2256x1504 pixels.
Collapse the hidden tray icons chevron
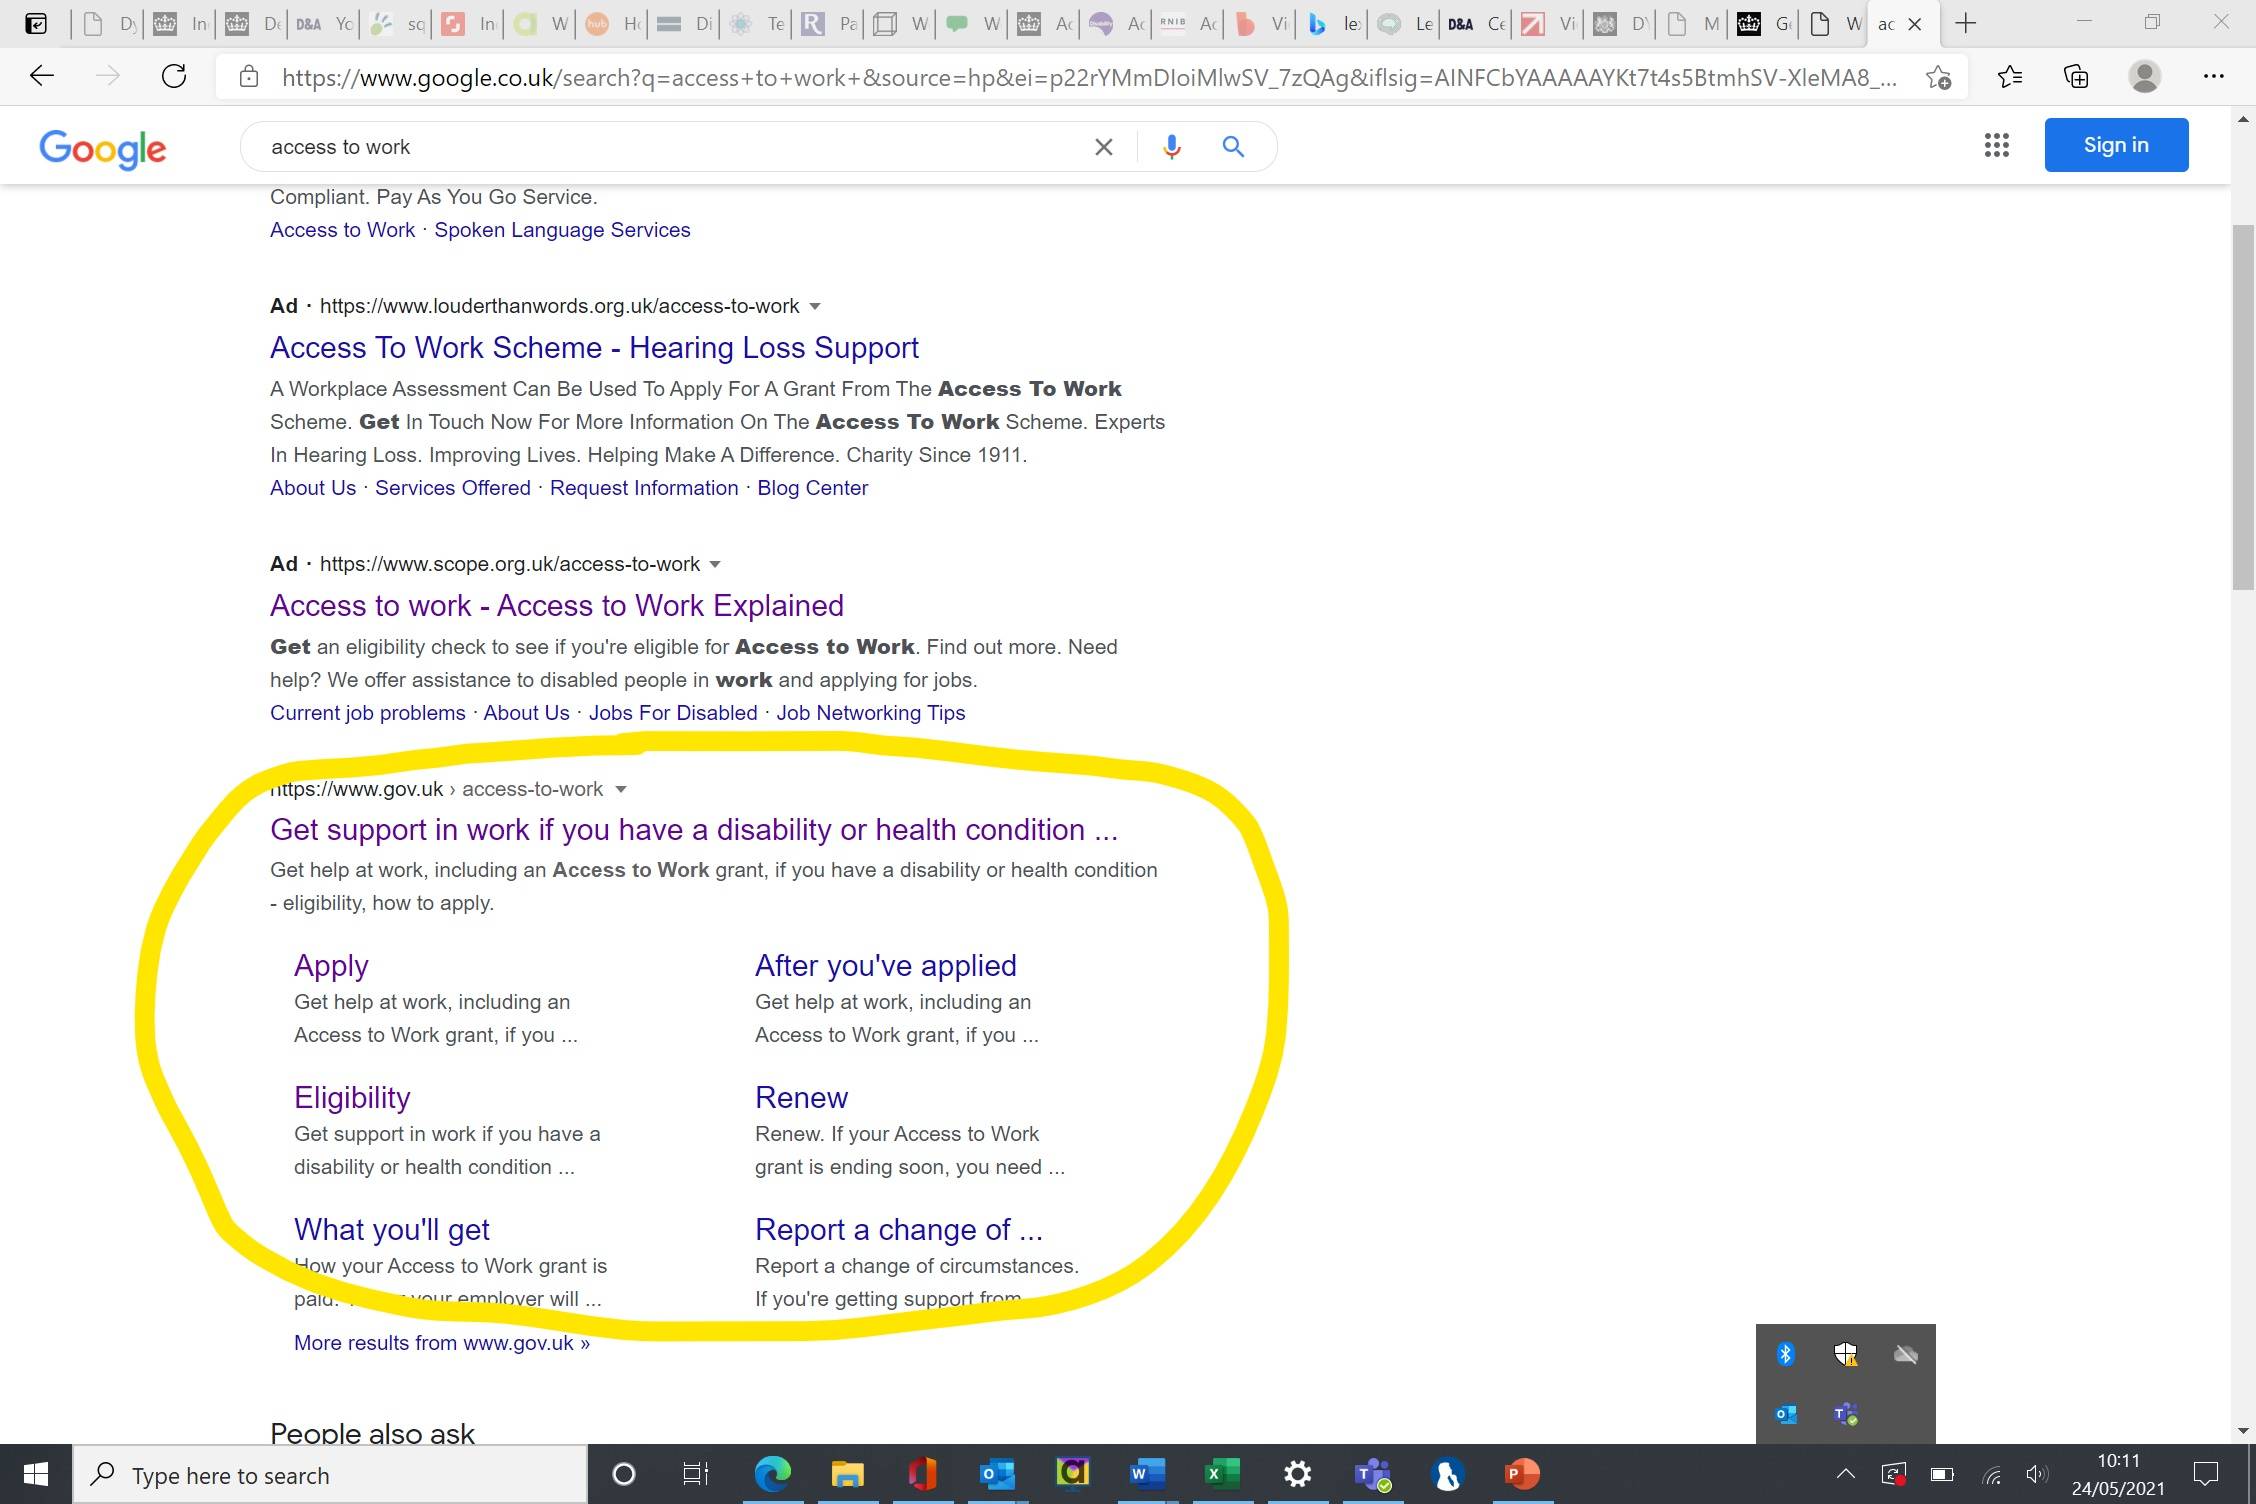pyautogui.click(x=1845, y=1474)
